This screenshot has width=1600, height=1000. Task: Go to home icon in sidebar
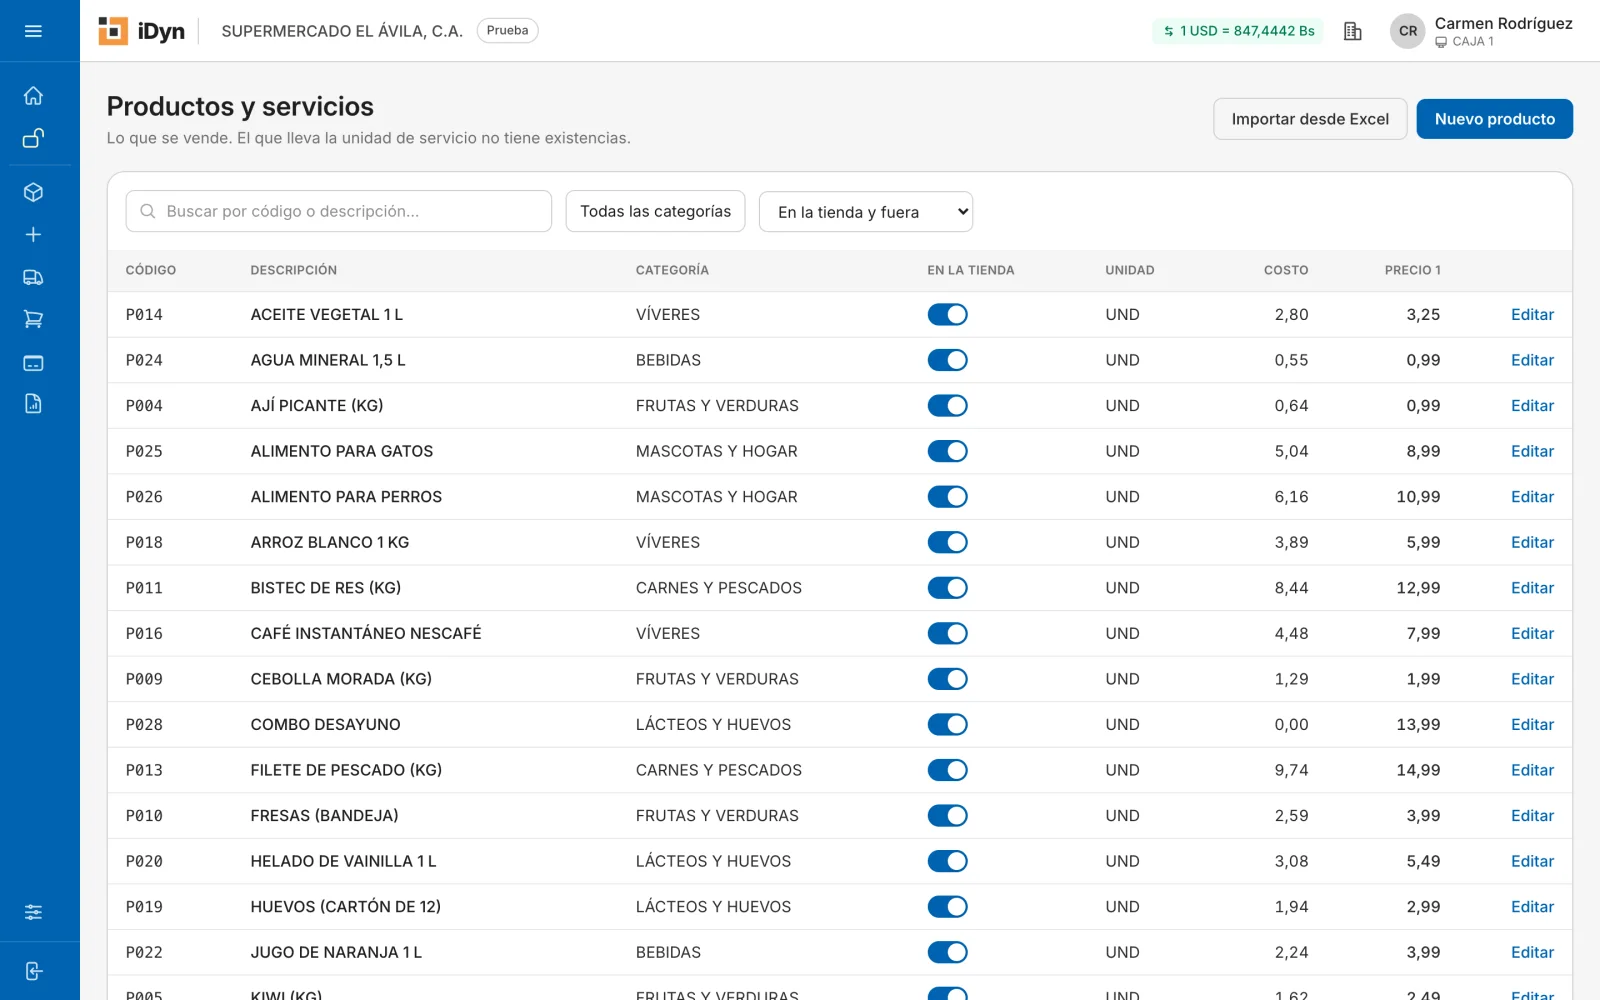33,96
